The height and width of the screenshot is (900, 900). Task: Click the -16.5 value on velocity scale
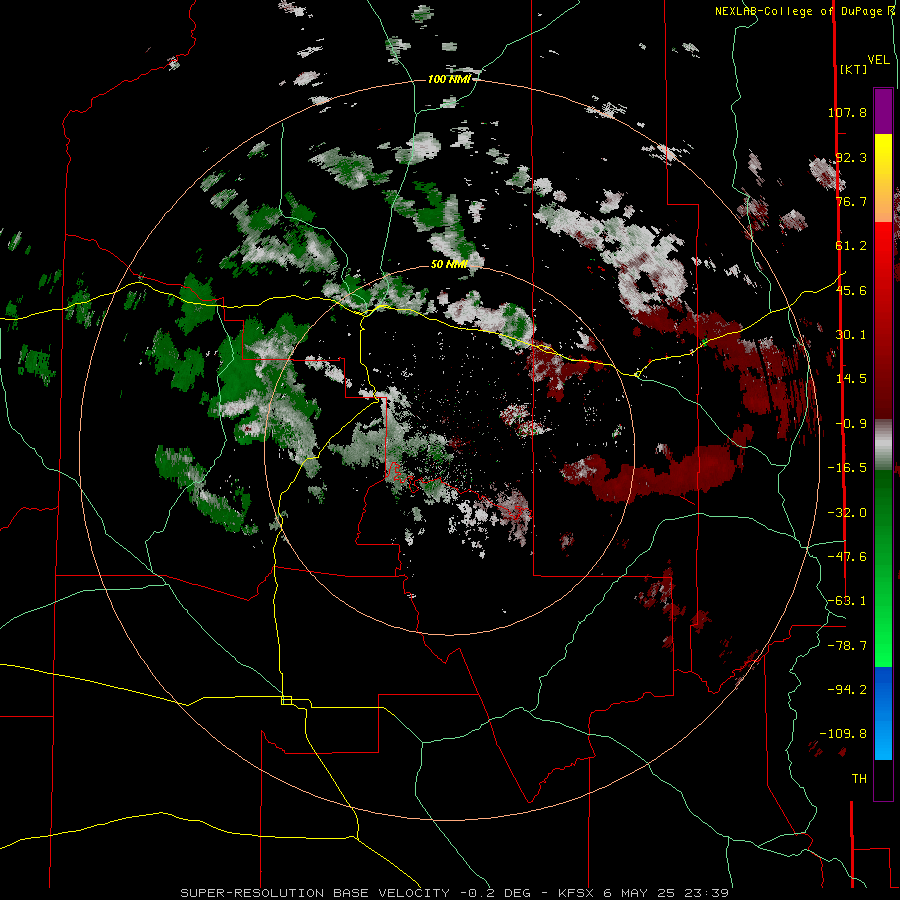click(x=847, y=468)
